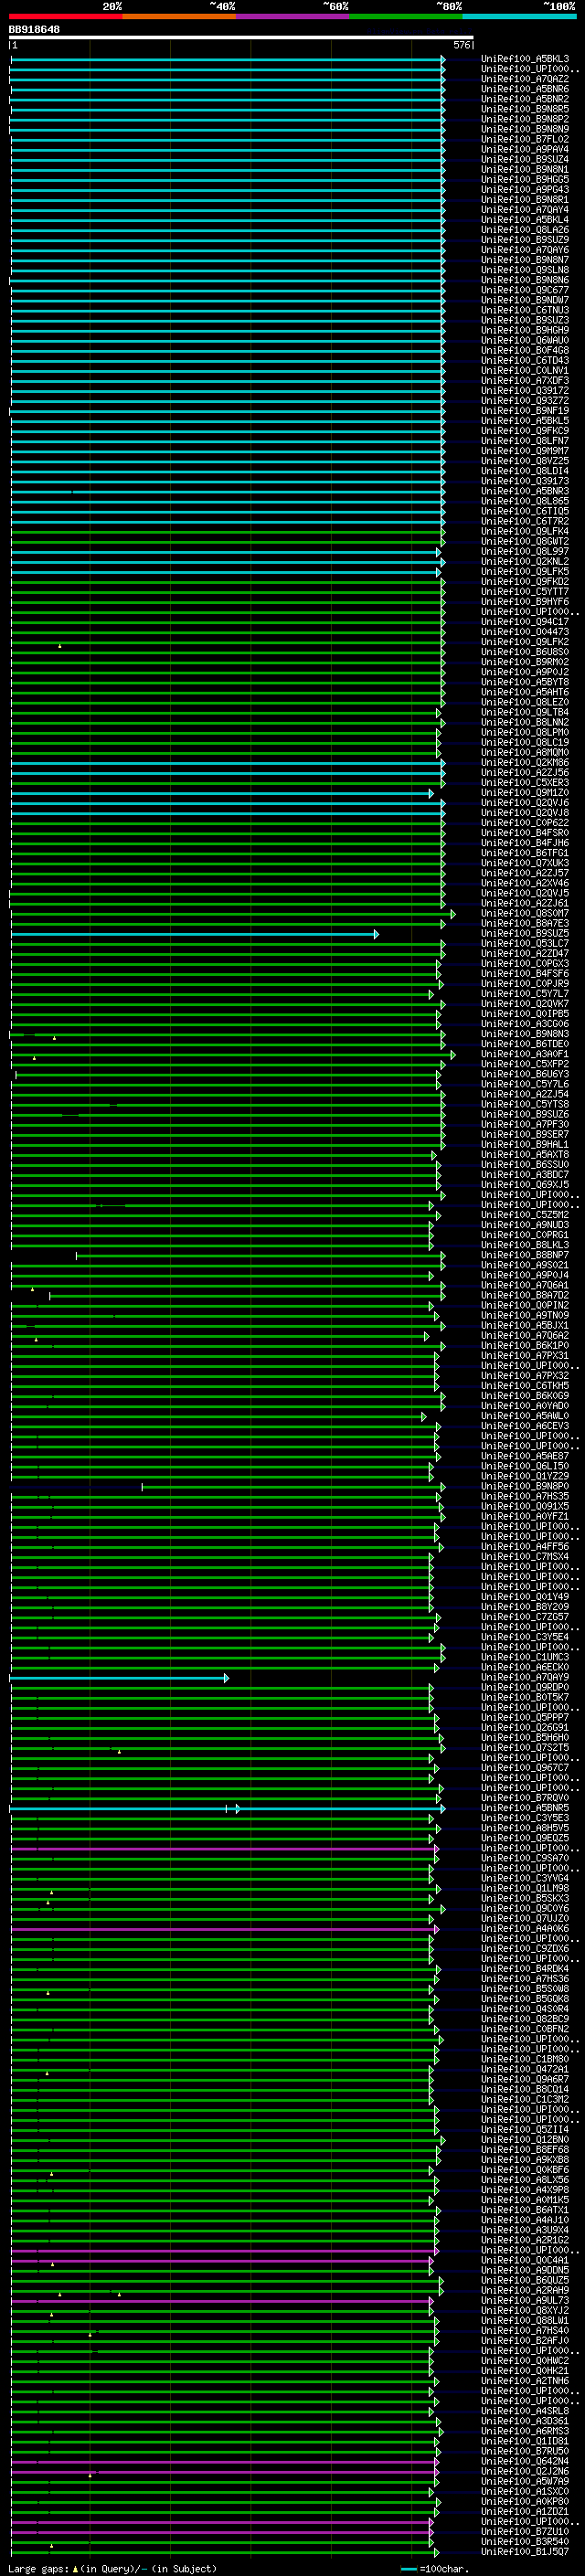
Task: Select hit label UniRef100_Q12BN0
Action: coord(524,2140)
